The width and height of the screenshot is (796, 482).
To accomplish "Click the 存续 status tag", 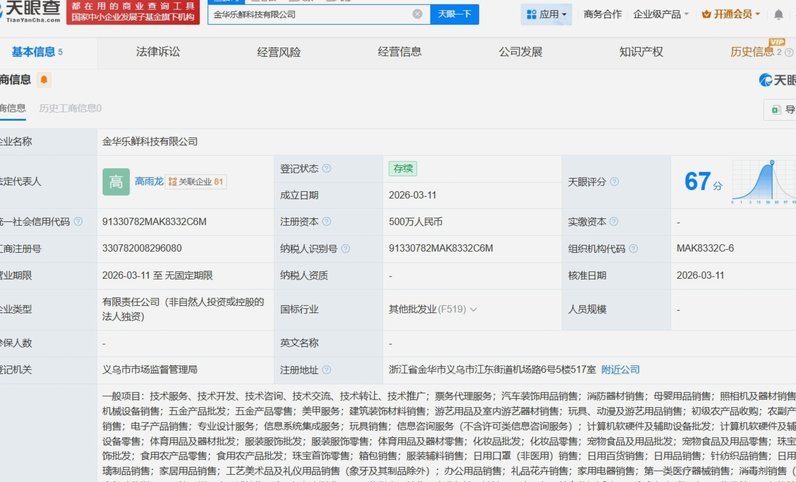I will click(x=403, y=169).
